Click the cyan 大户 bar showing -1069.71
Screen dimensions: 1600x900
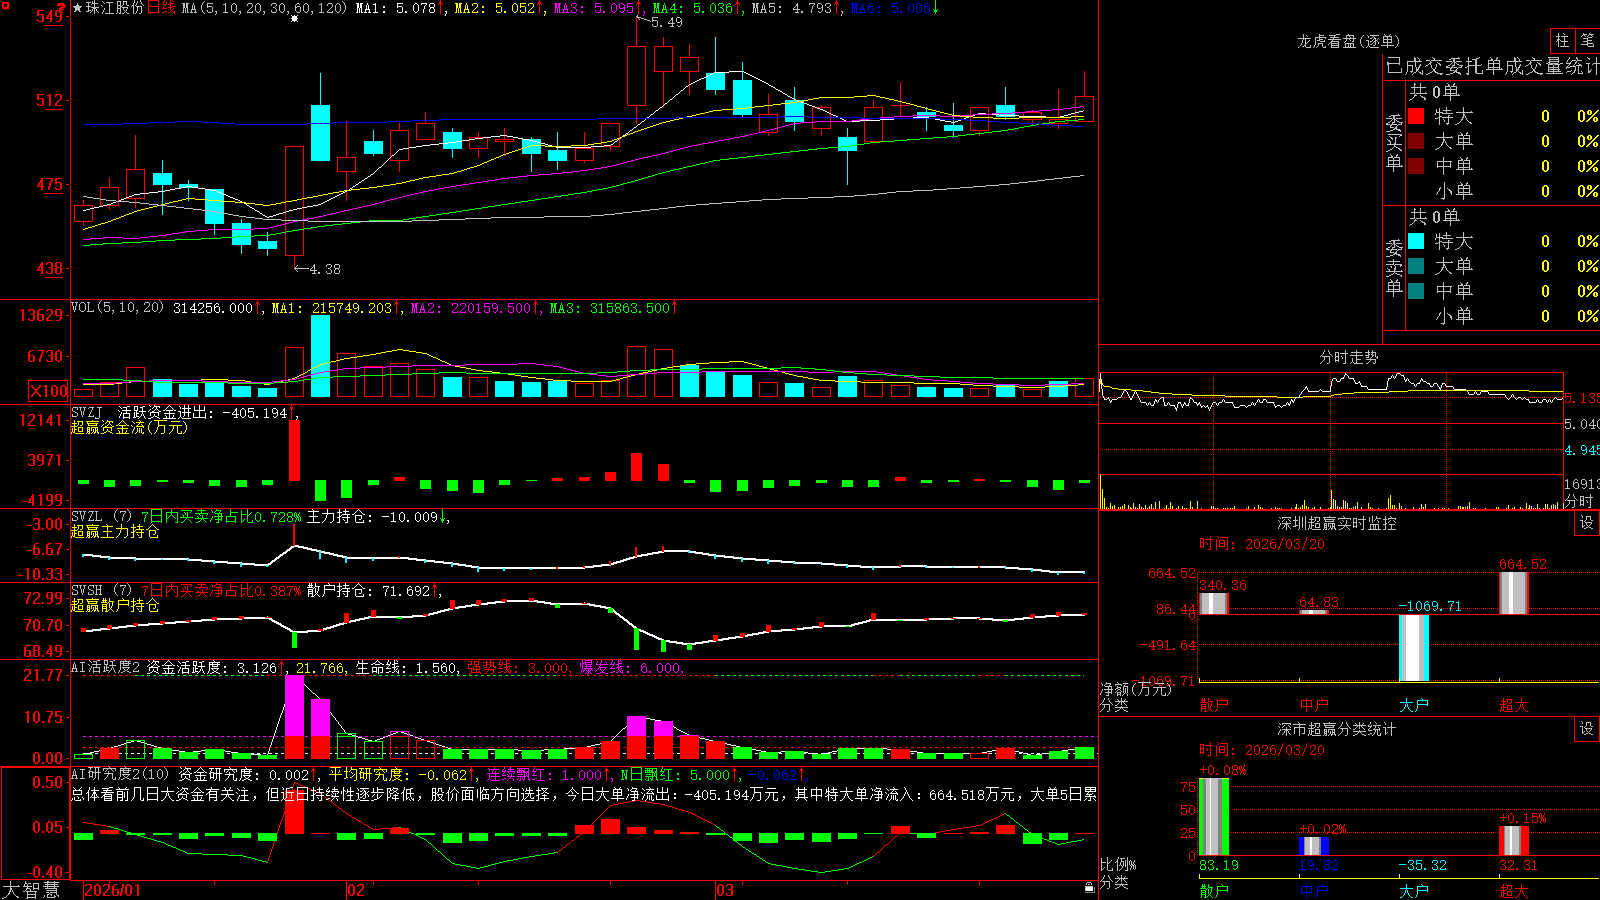(x=1414, y=648)
